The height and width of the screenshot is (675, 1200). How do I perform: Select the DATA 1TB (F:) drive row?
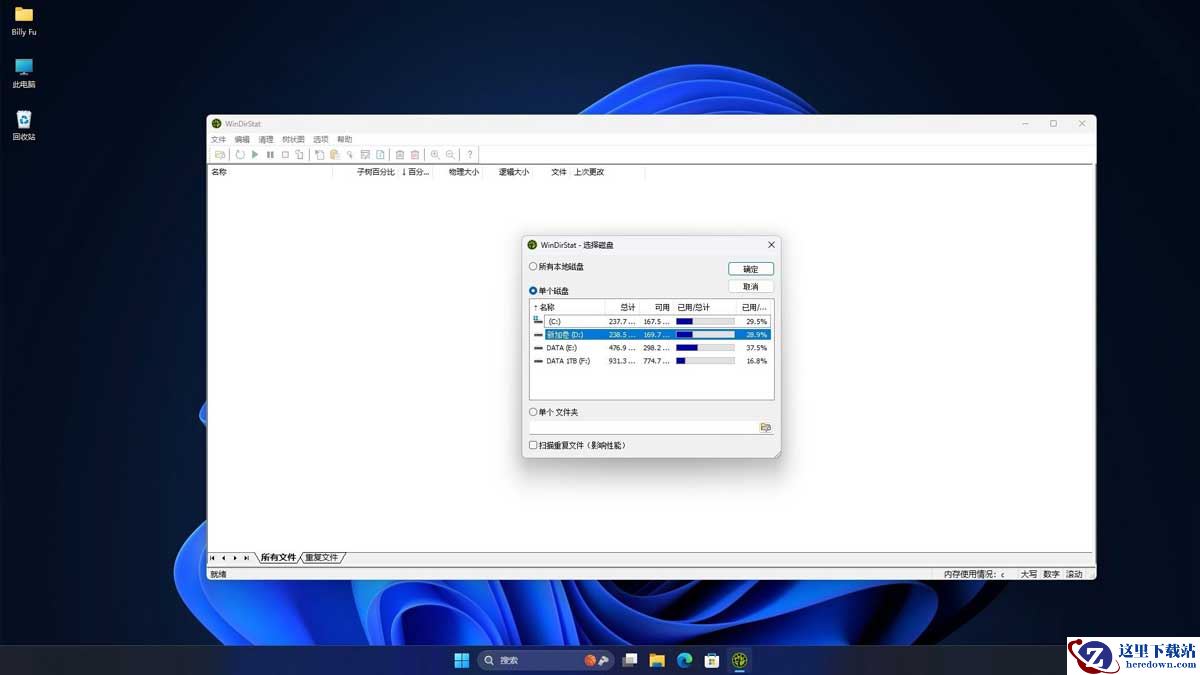[x=652, y=360]
